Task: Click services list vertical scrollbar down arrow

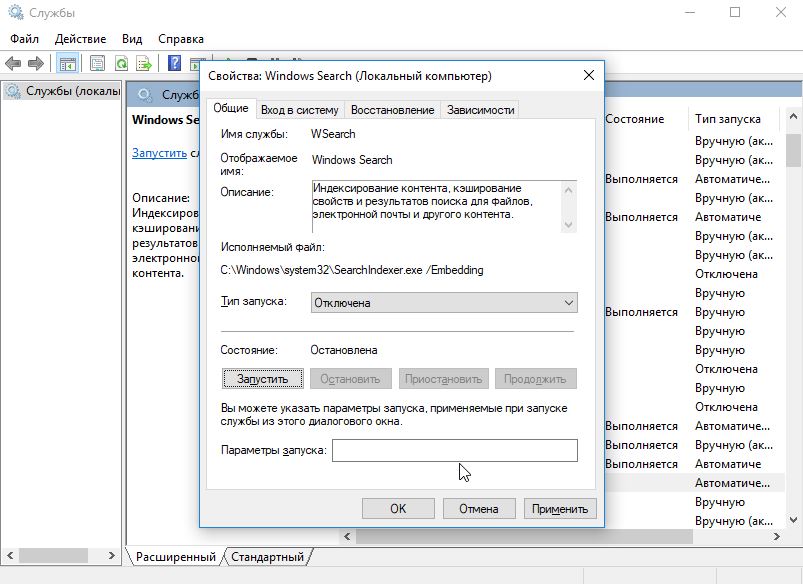Action: (793, 520)
